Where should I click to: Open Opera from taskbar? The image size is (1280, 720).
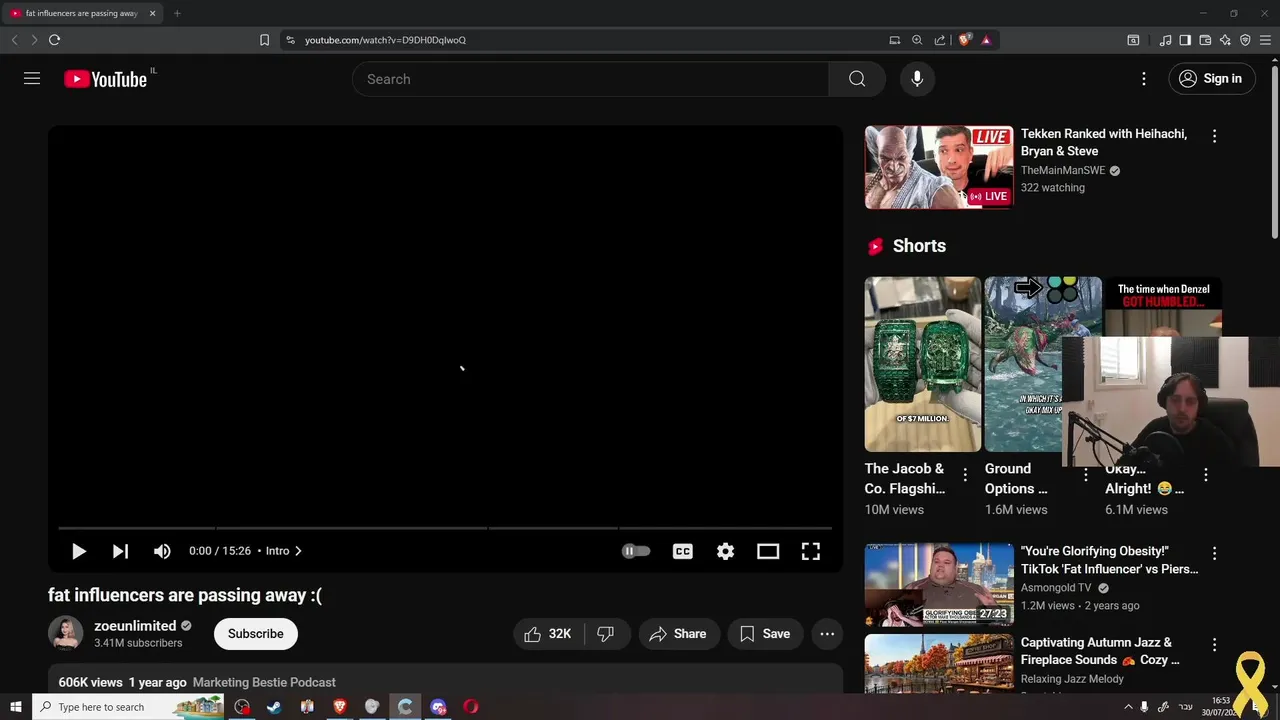(471, 707)
